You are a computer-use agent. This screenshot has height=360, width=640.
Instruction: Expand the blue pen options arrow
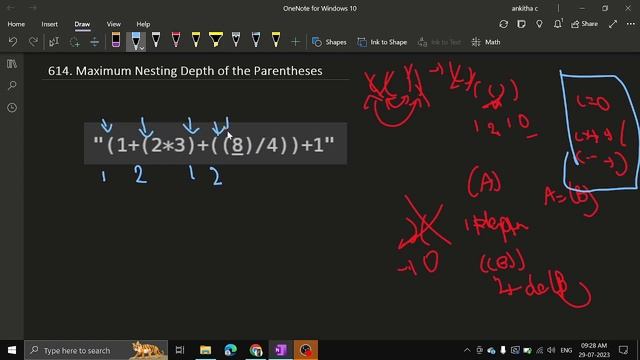(142, 48)
